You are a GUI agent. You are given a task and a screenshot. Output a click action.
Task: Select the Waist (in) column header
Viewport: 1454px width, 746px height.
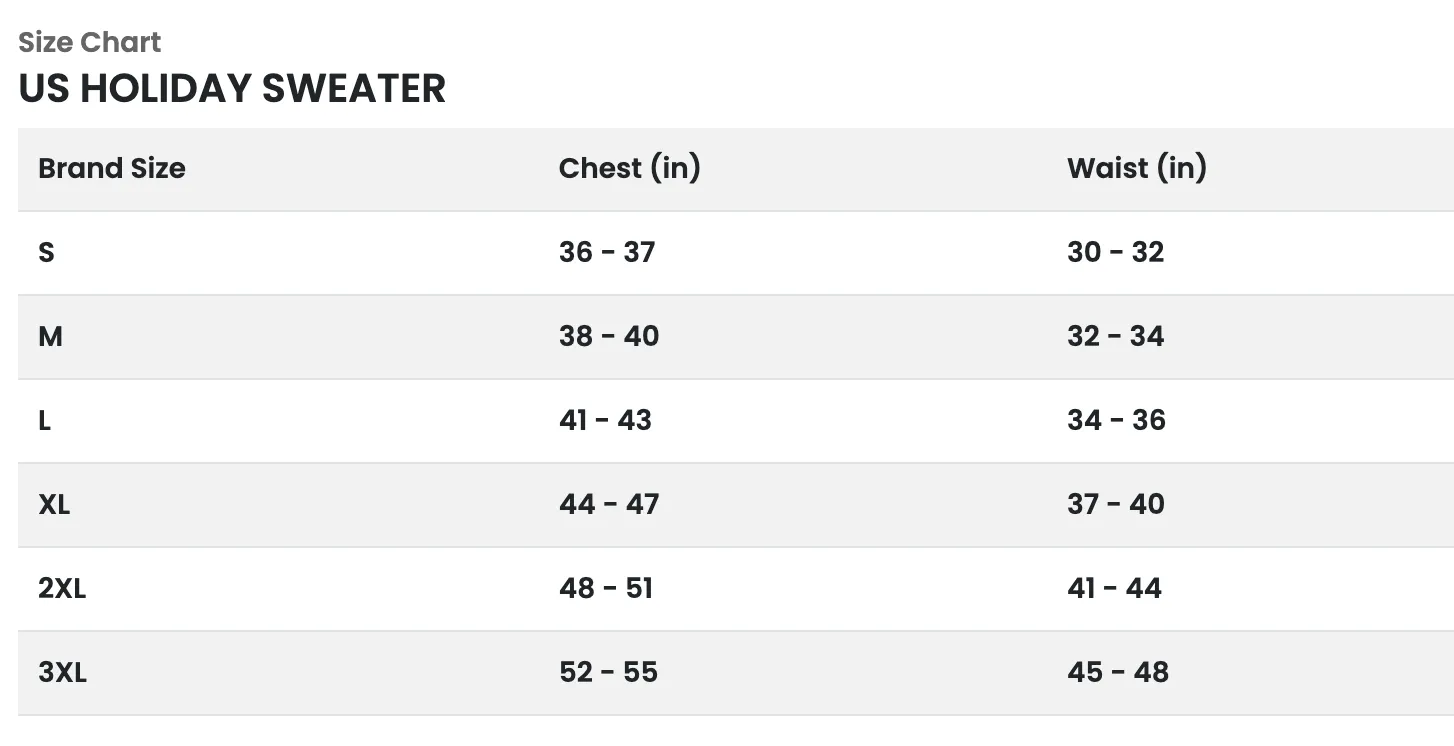pyautogui.click(x=1136, y=168)
